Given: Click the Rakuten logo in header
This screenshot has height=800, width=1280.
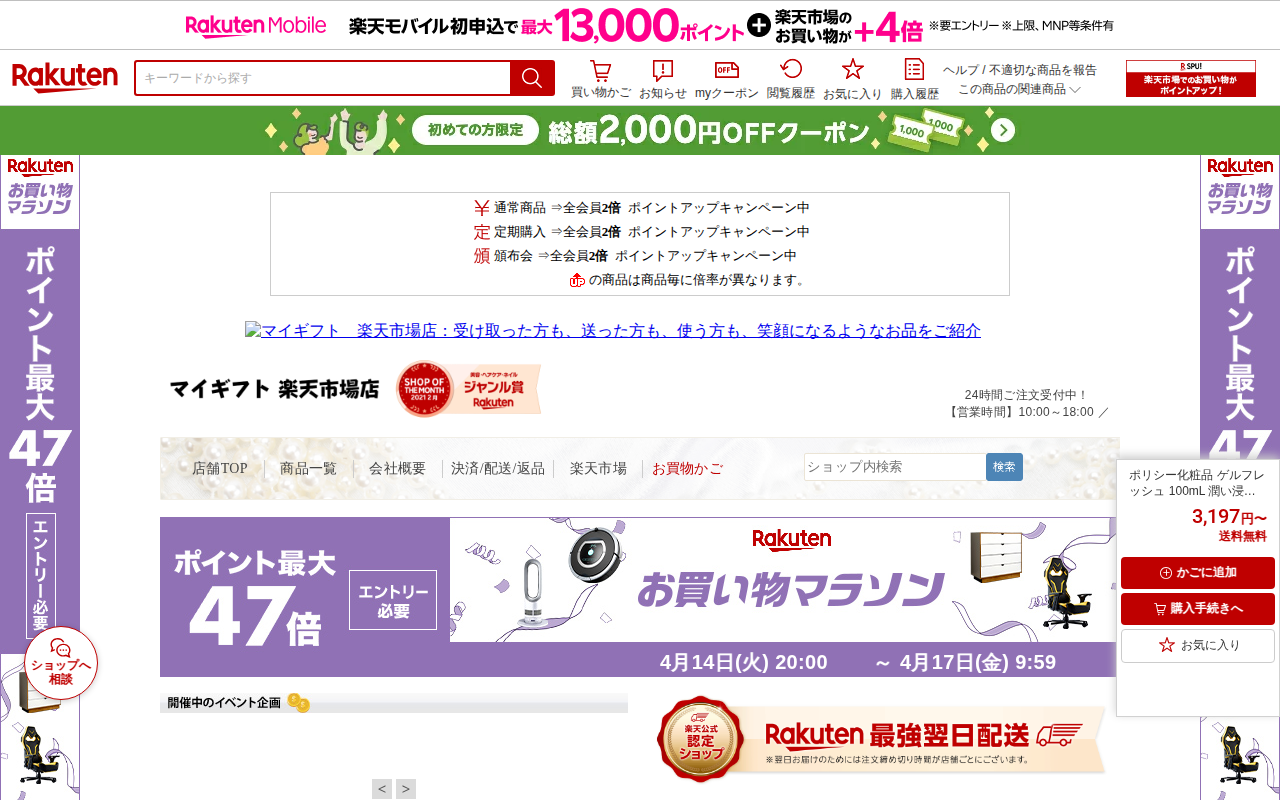Looking at the screenshot, I should pos(65,78).
